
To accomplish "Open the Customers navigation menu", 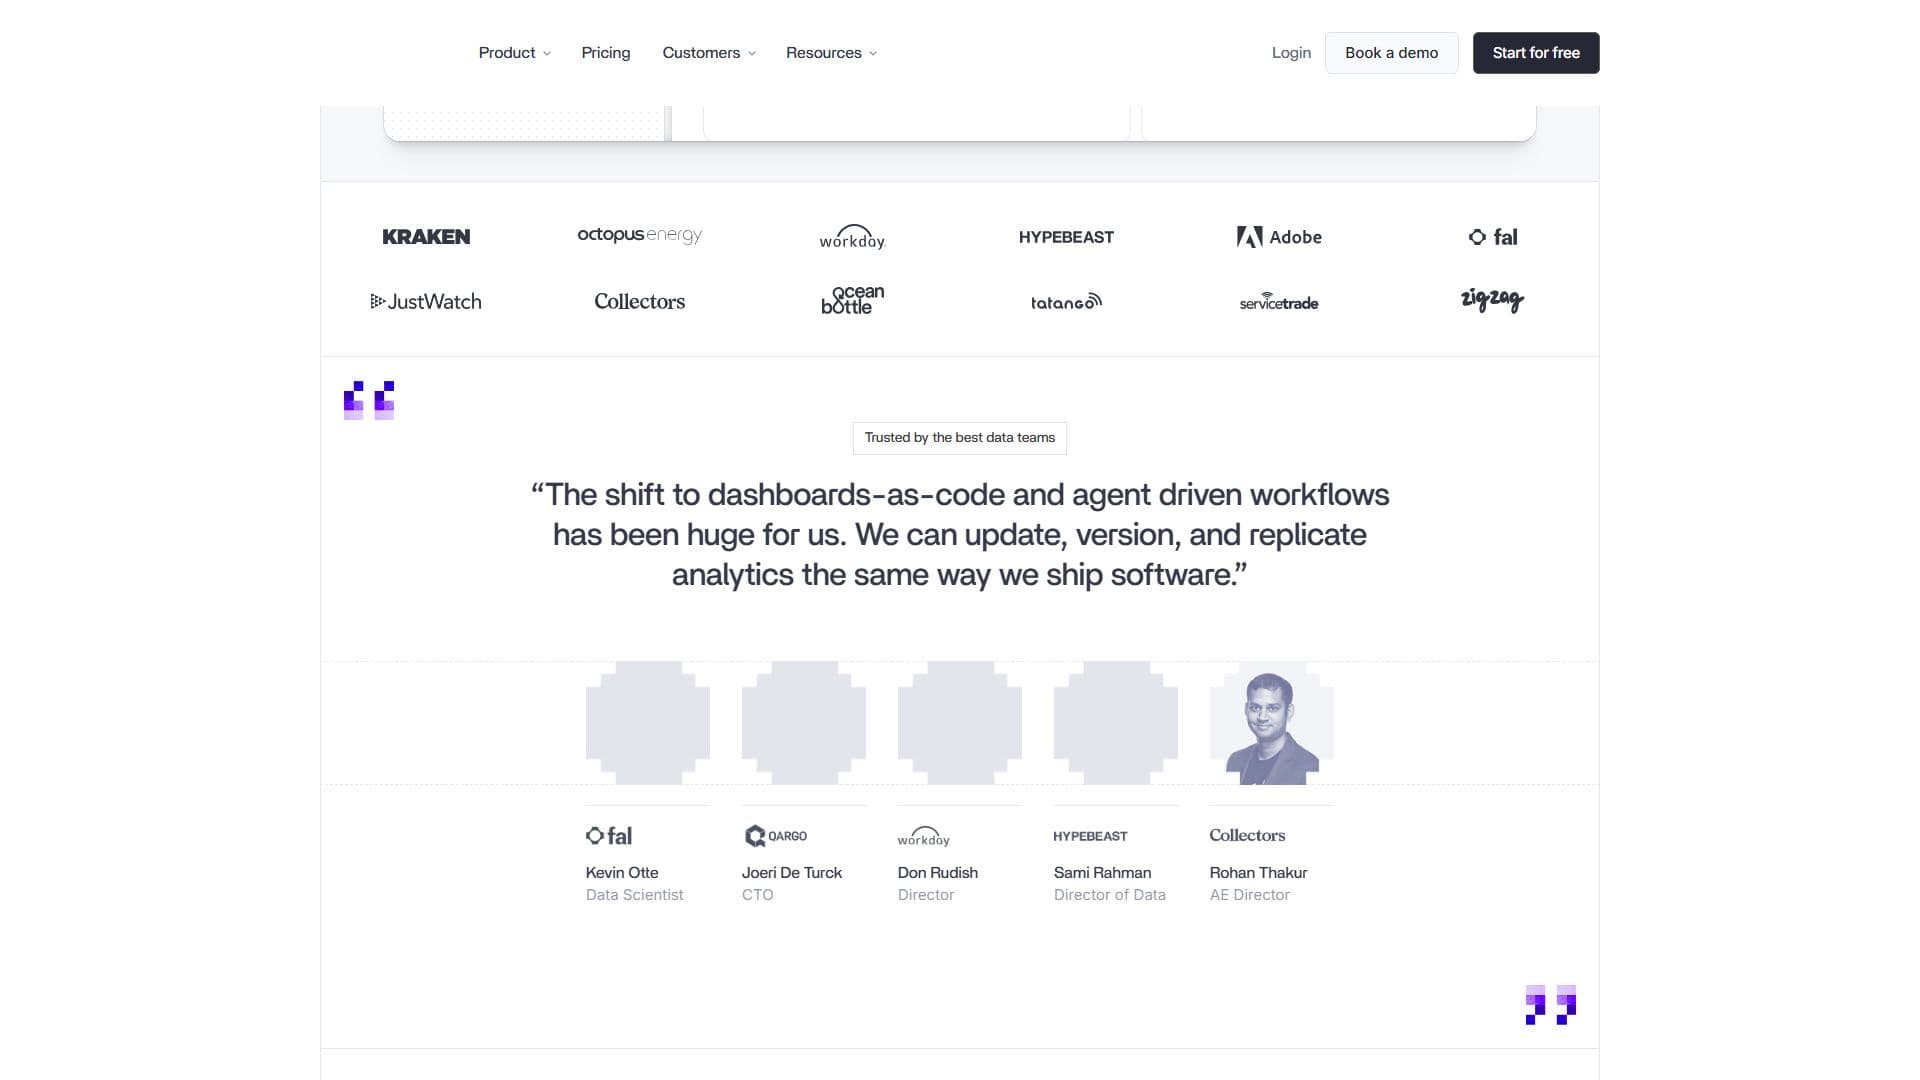I will 709,53.
